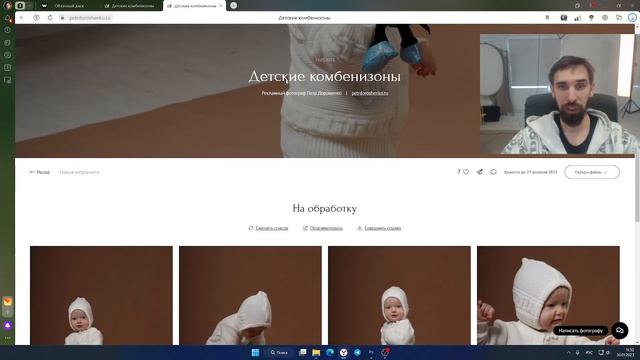Open the second photo of baby bending over
This screenshot has width=640, height=360.
(250, 296)
